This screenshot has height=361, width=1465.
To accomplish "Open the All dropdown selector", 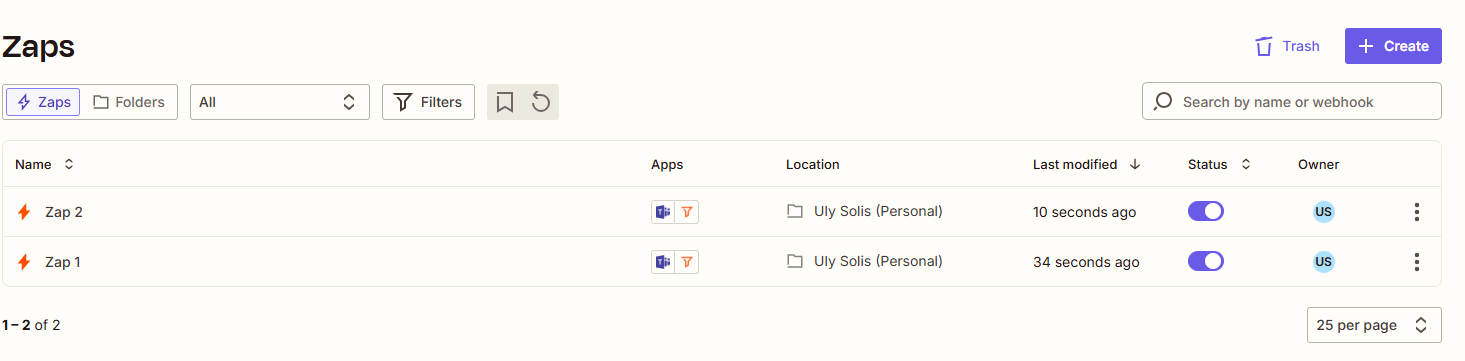I will [280, 102].
